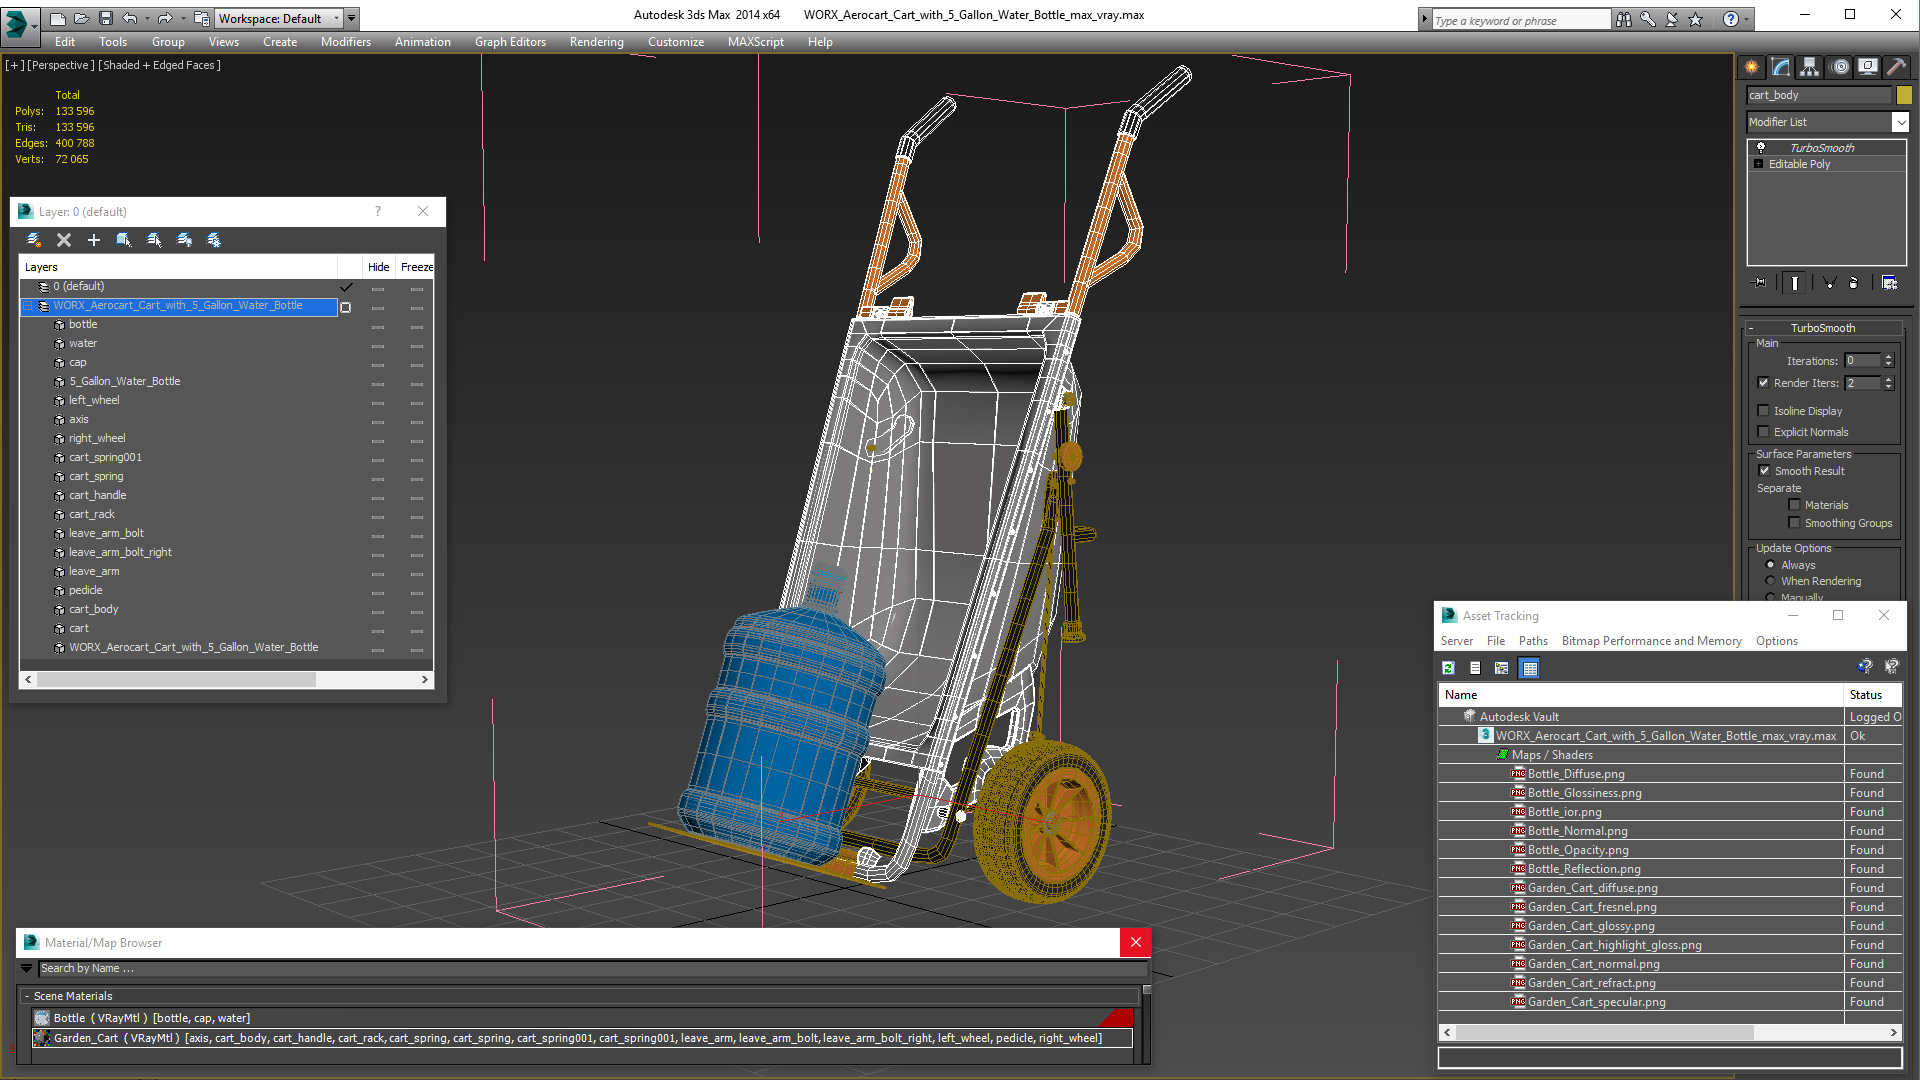Click Delete layer X icon in Layer dialog
The image size is (1920, 1080).
coord(64,240)
